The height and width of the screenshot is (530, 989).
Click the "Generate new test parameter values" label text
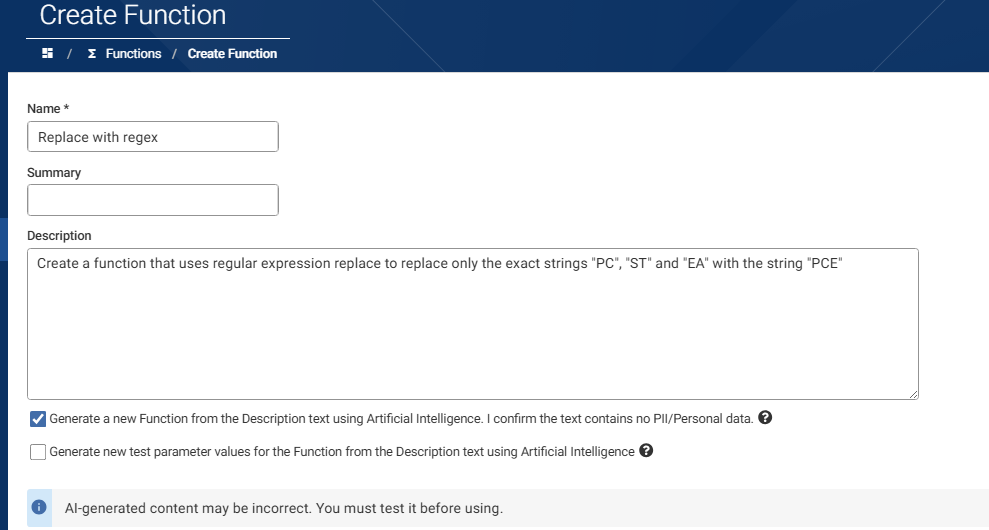pos(342,452)
